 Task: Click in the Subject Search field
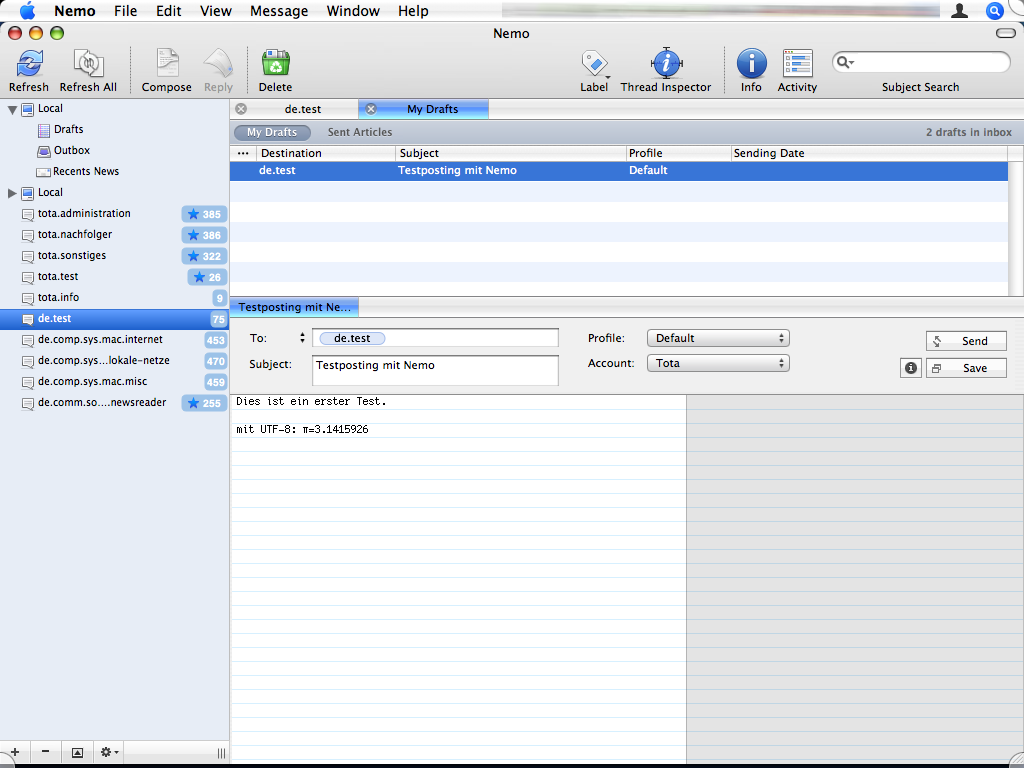pos(930,63)
